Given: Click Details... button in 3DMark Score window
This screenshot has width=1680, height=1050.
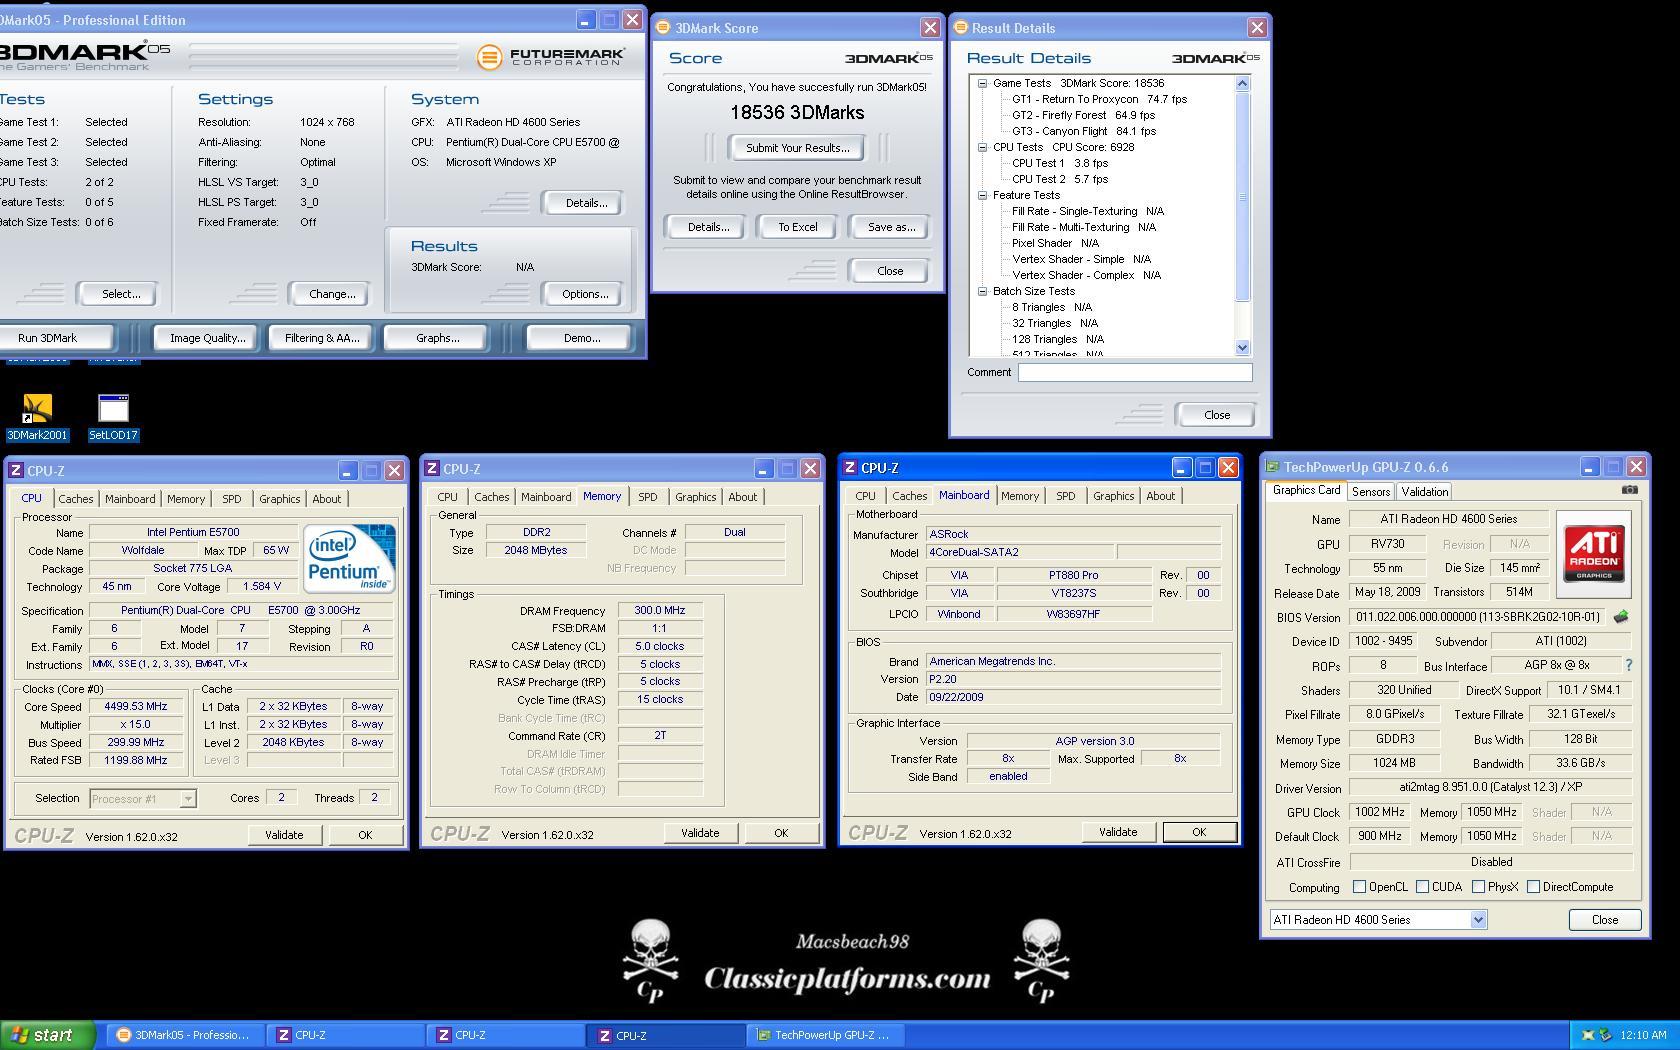Looking at the screenshot, I should [x=708, y=227].
